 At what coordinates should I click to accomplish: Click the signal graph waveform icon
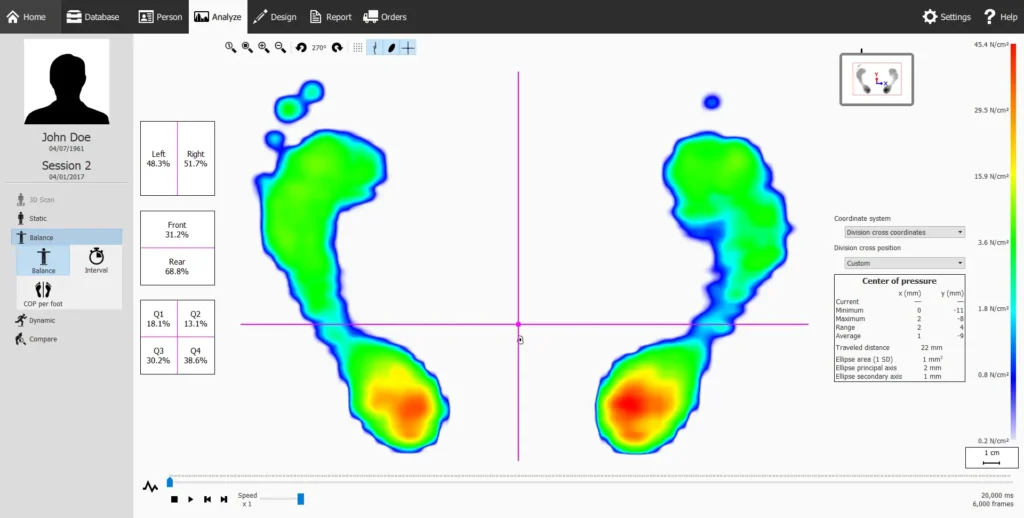pyautogui.click(x=150, y=487)
